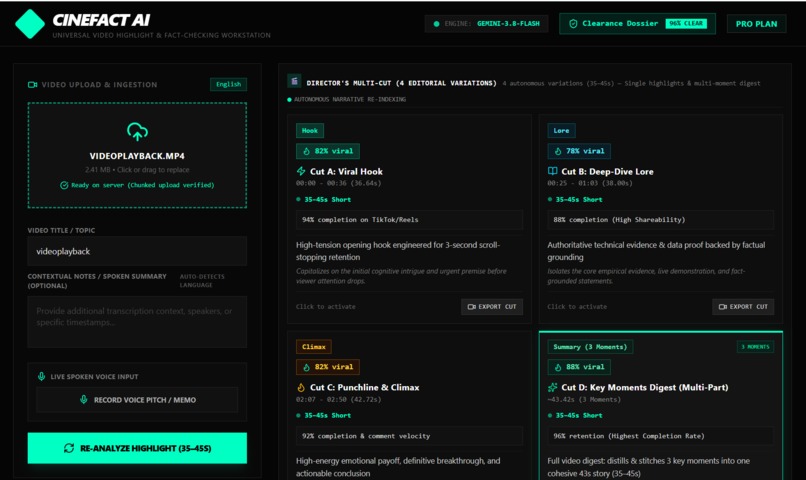
Task: Export Cut B Deep-Dive Lore
Action: [743, 307]
